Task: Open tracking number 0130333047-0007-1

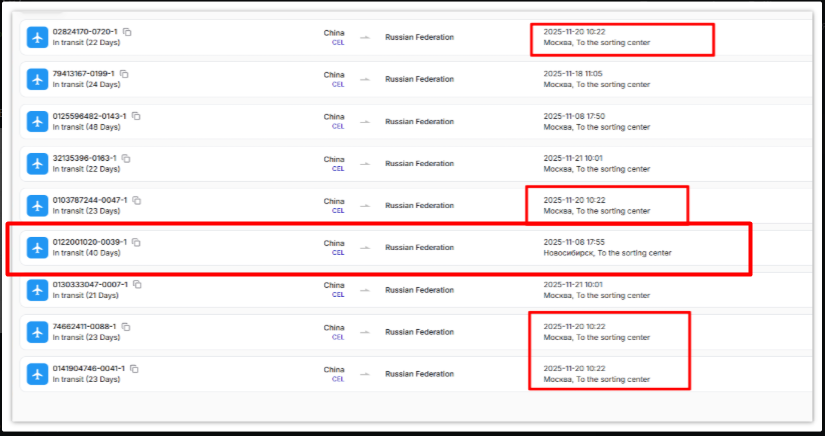Action: pos(89,284)
